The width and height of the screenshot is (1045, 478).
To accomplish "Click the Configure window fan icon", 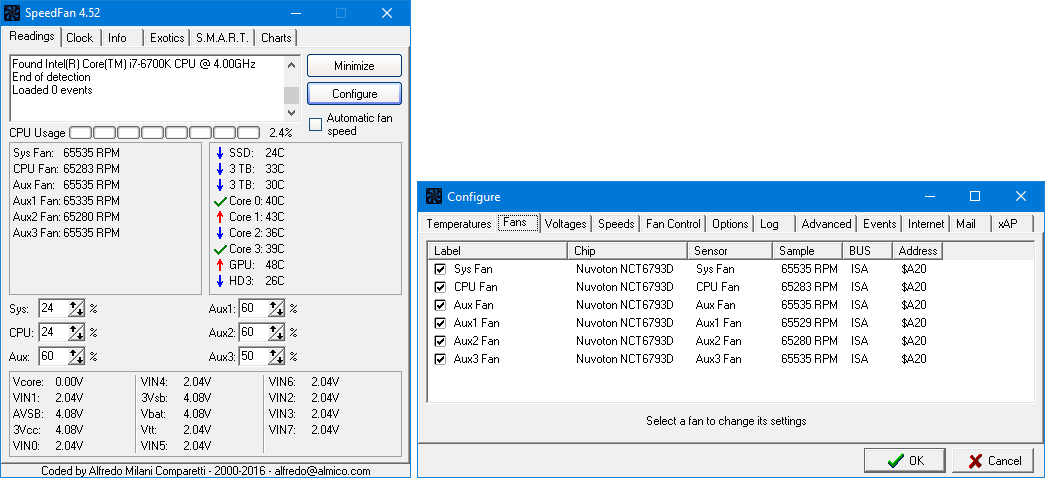I will point(434,197).
